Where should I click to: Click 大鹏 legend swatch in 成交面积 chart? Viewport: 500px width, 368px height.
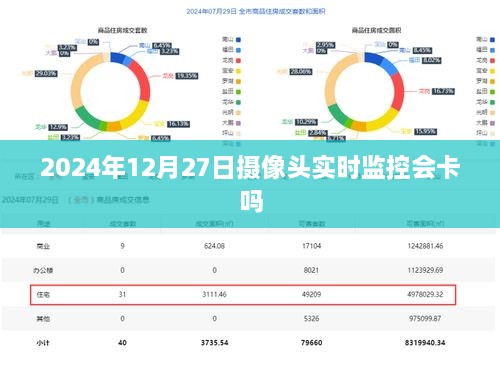coord(492,123)
